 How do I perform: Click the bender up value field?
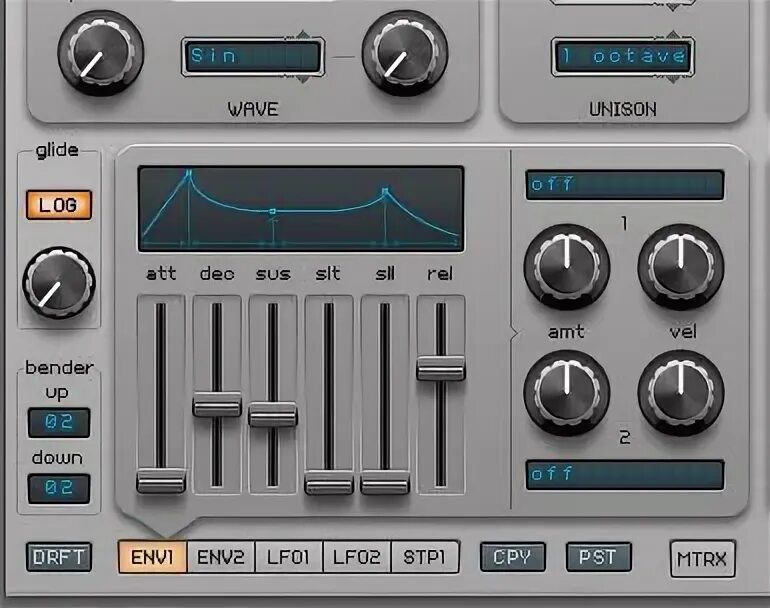click(59, 422)
